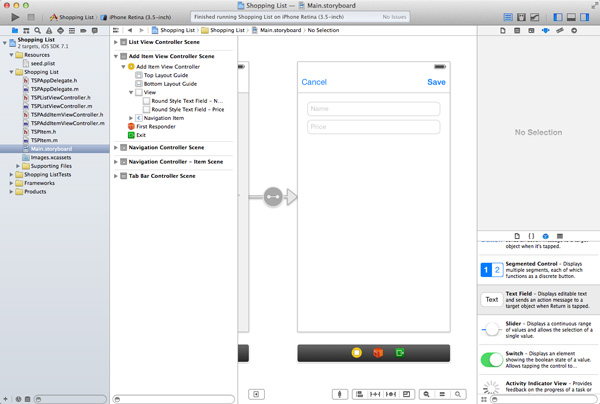Screen dimensions: 600x404
Task: Show the Media library icon
Action: (x=560, y=236)
